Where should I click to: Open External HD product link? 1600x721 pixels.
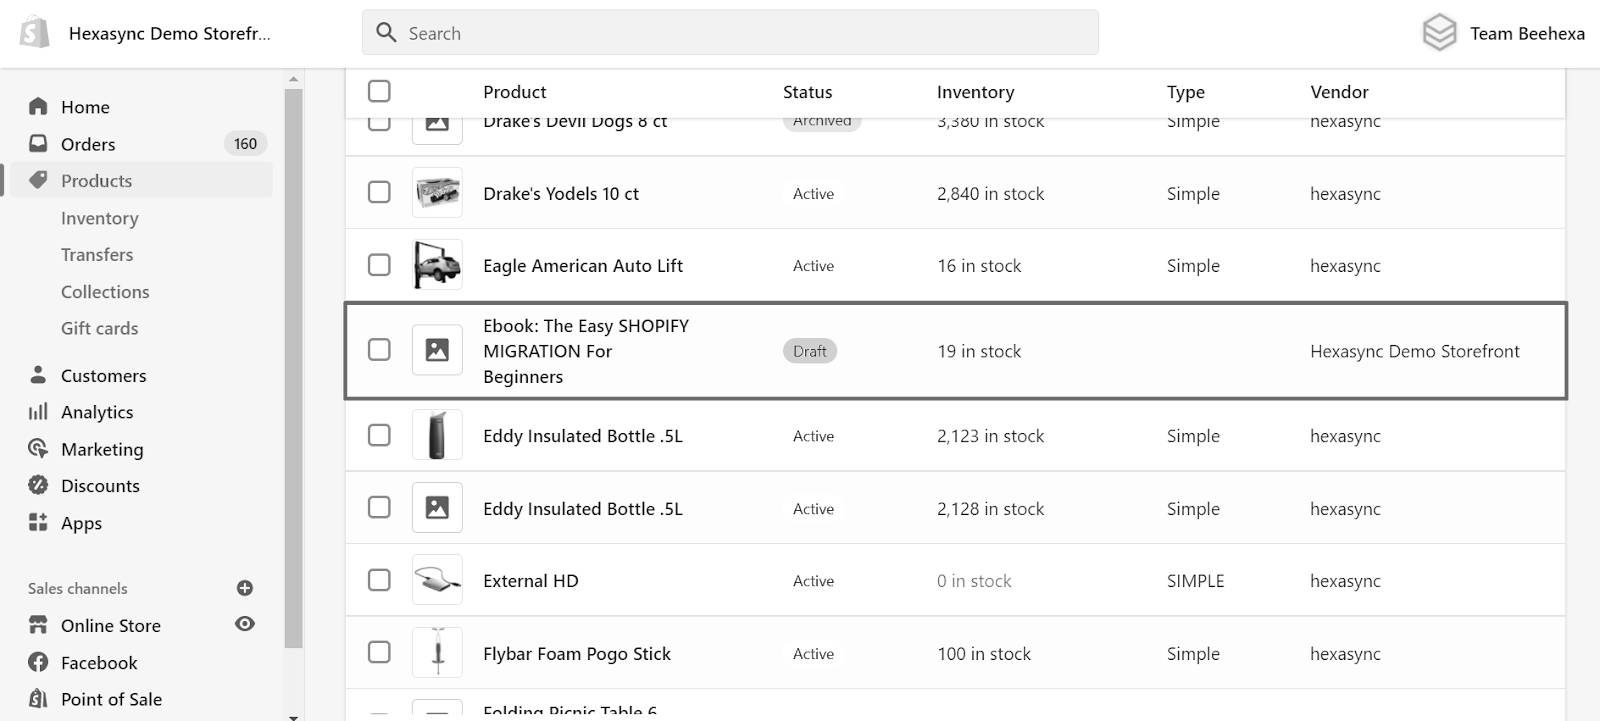pyautogui.click(x=531, y=581)
